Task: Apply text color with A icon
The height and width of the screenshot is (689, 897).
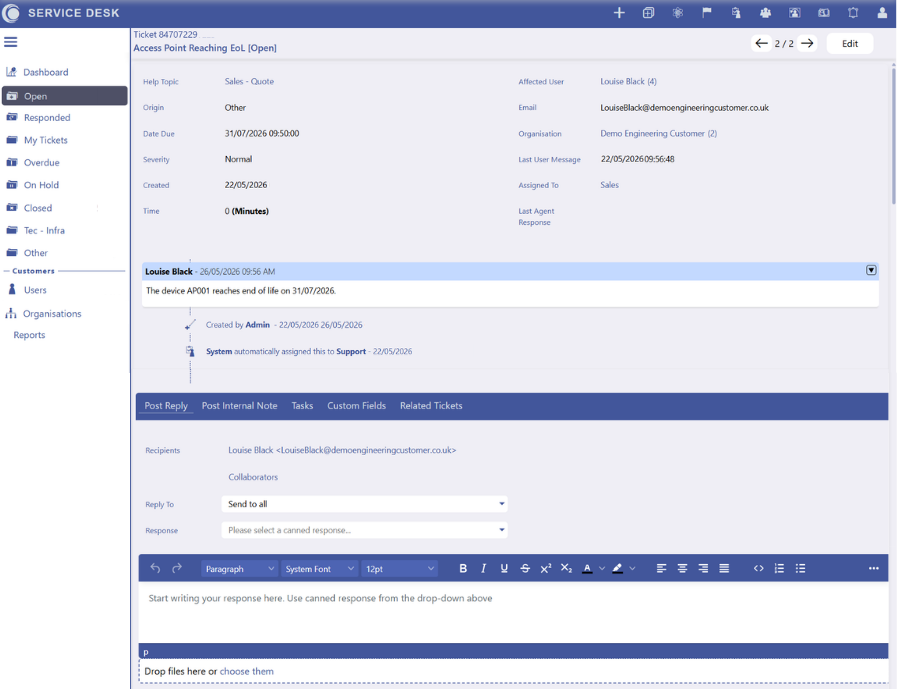Action: (587, 568)
